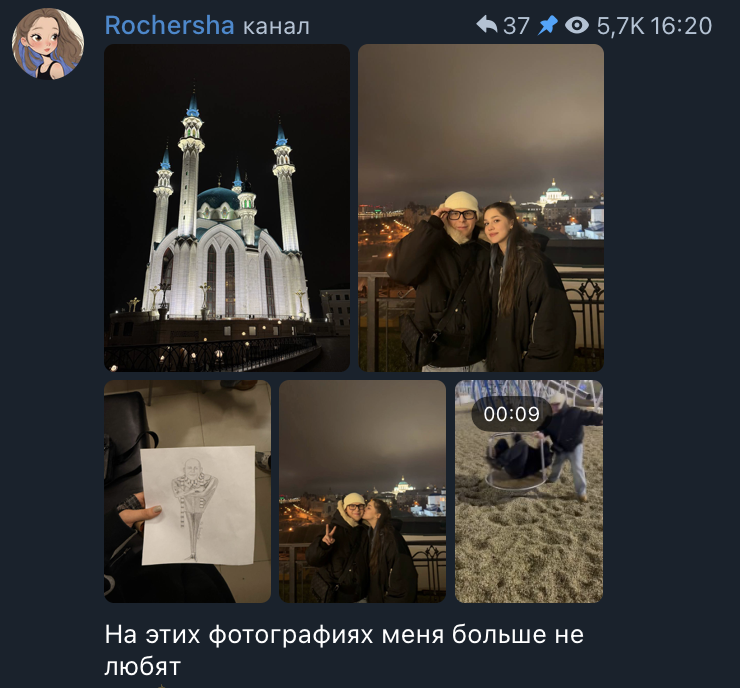Click the 00:09 video duration badge
Screen dimensions: 740x688
(511, 414)
